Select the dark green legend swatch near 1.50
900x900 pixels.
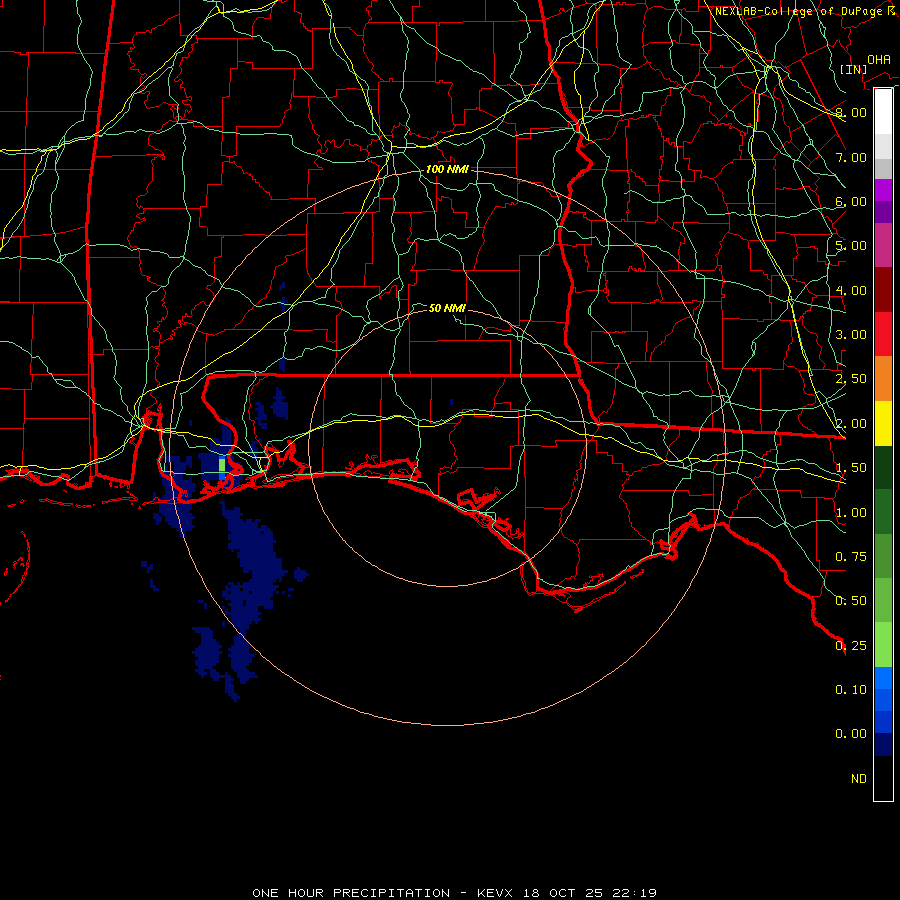[883, 468]
